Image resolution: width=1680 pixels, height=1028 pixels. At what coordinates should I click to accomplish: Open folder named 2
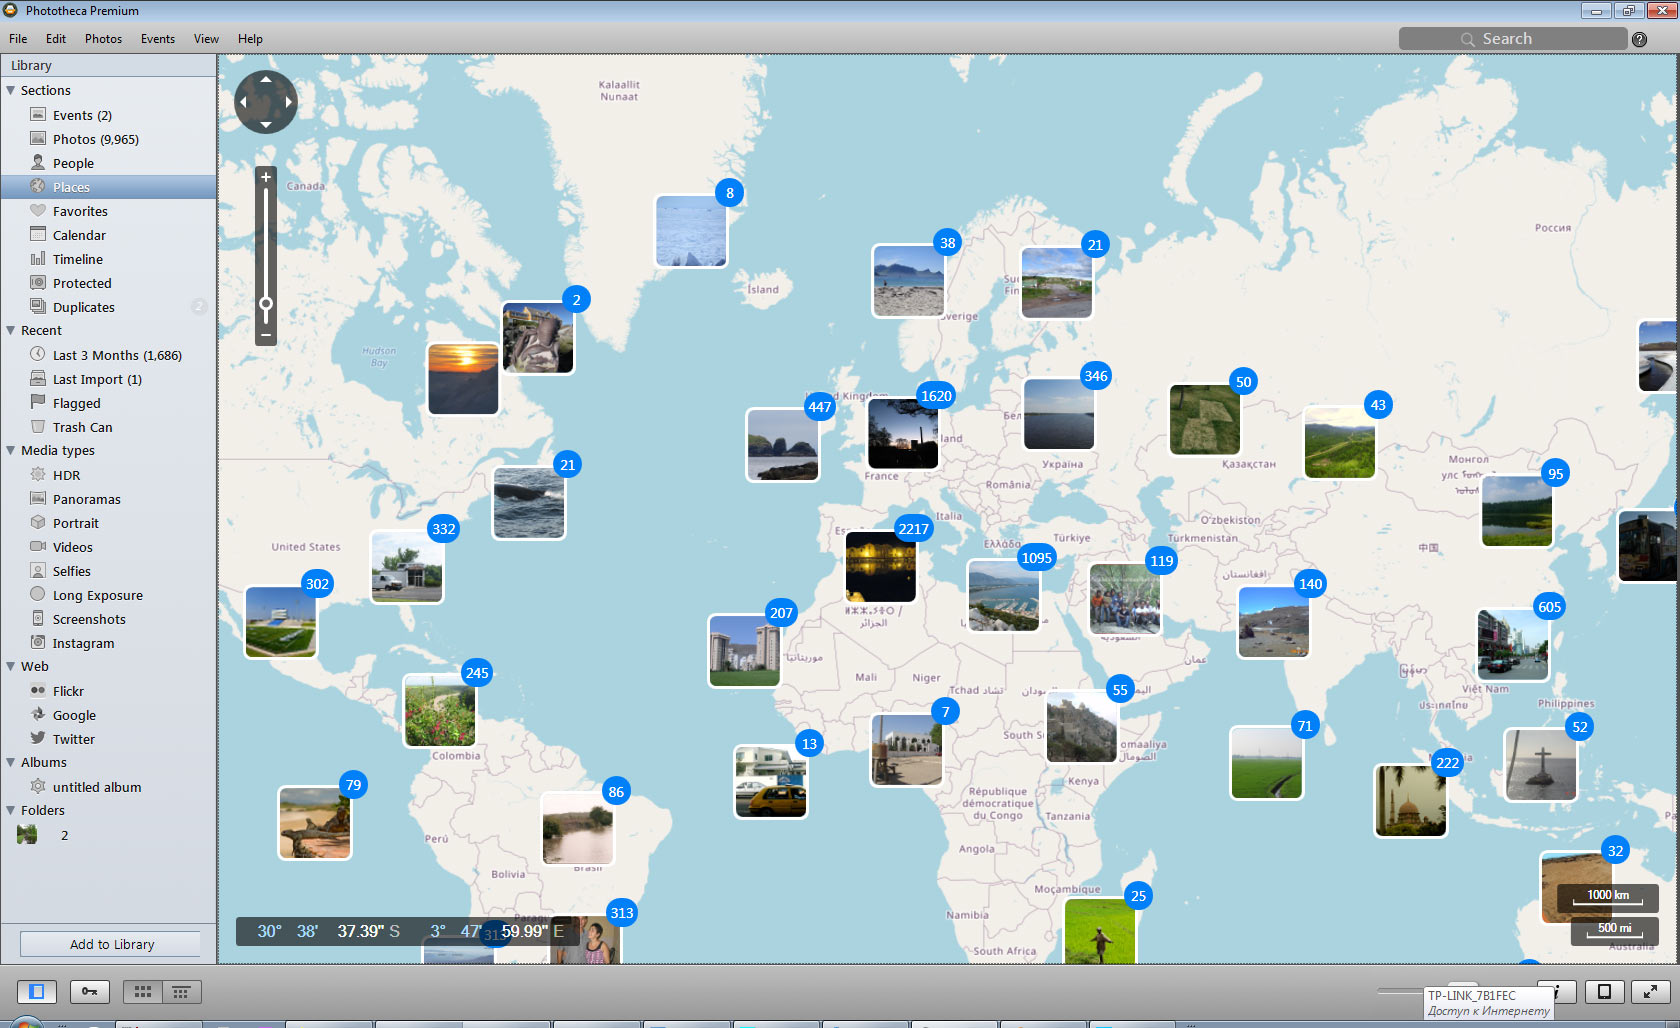point(108,835)
